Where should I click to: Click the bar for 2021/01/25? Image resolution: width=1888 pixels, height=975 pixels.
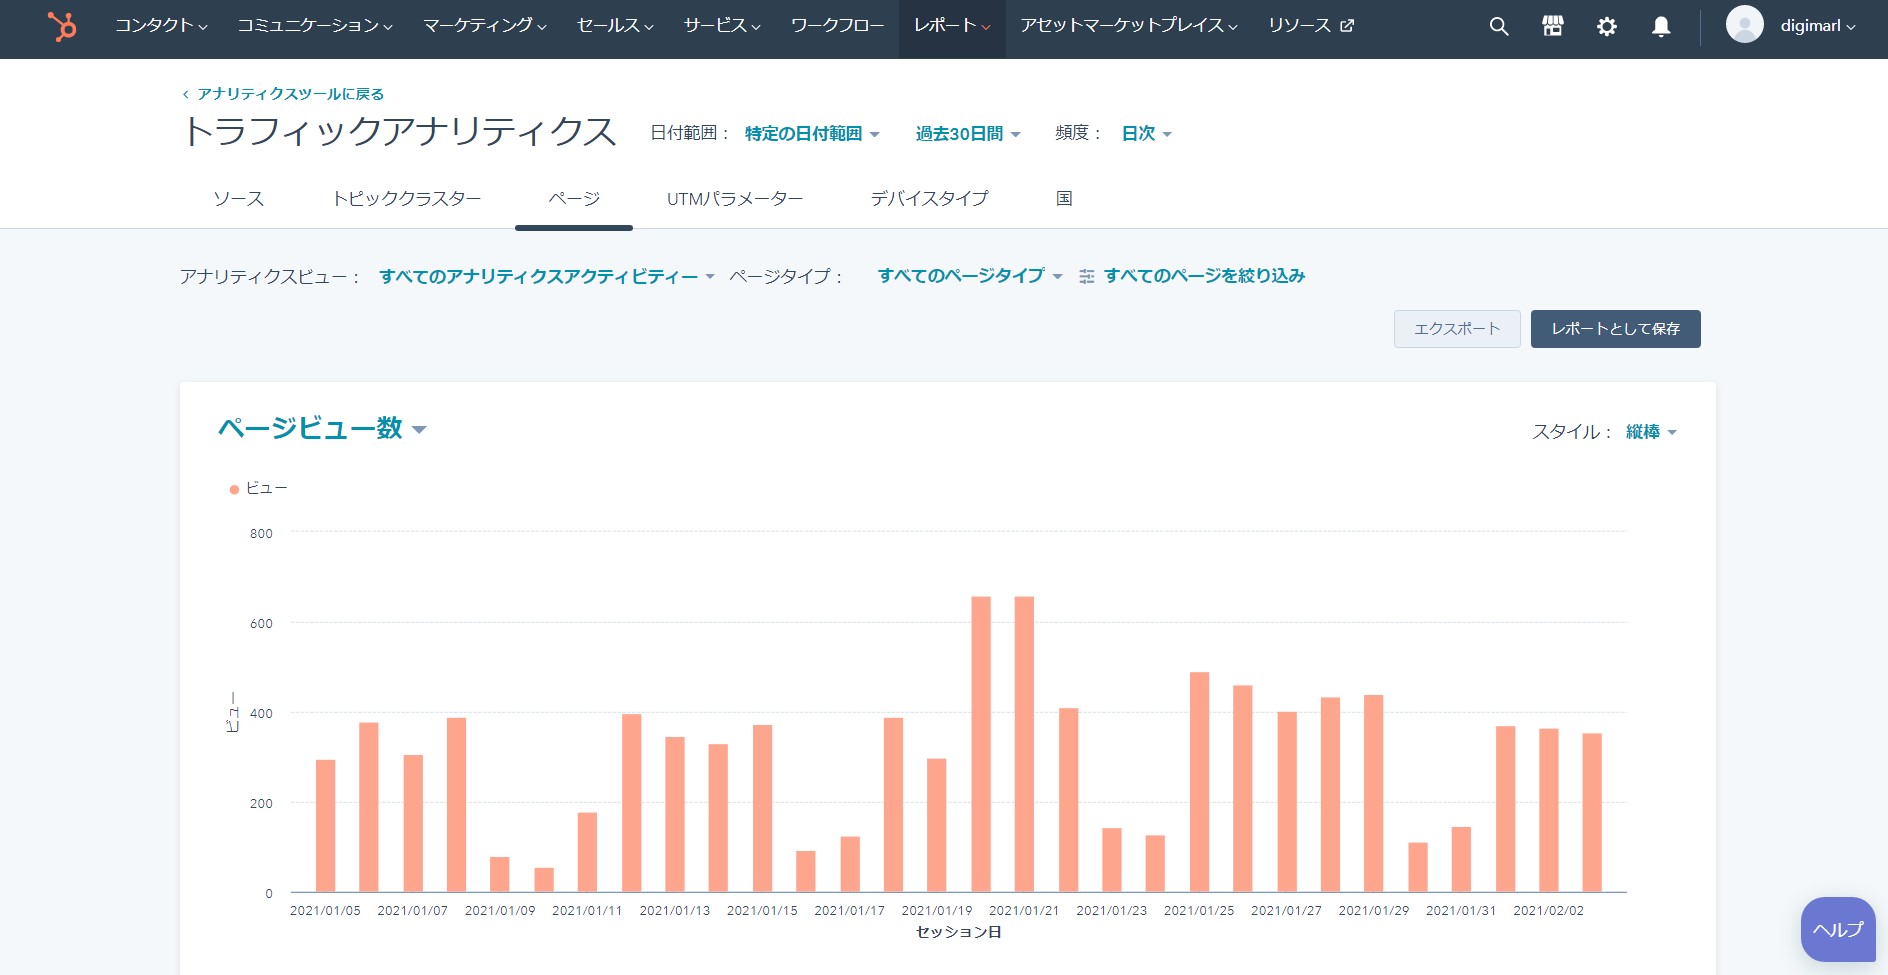pyautogui.click(x=1199, y=782)
